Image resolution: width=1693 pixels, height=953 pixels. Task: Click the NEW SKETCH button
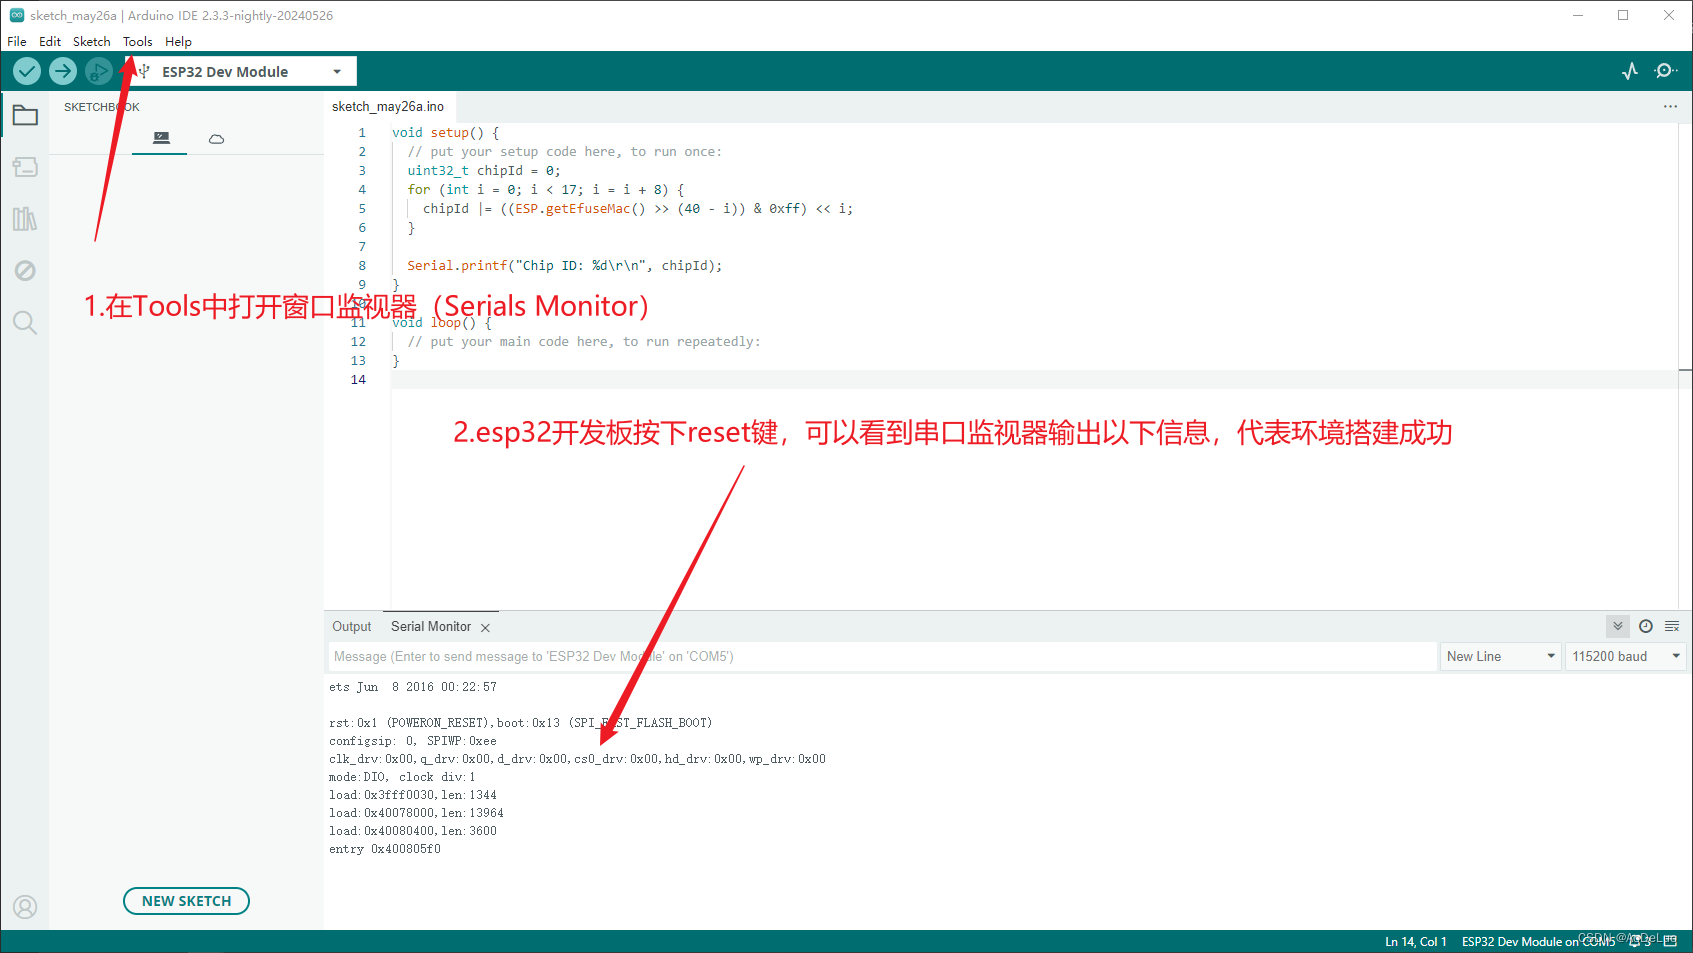point(186,901)
